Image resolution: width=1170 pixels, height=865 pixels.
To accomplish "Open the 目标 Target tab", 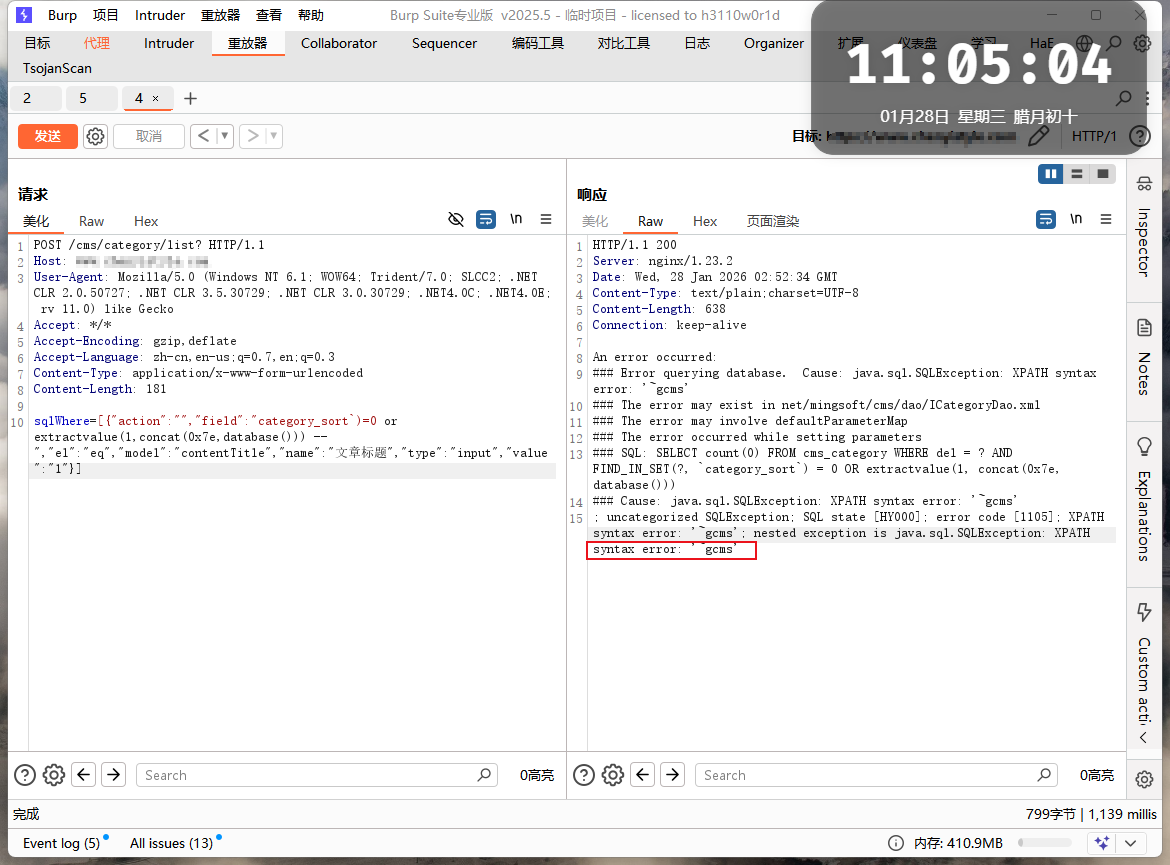I will pos(37,43).
